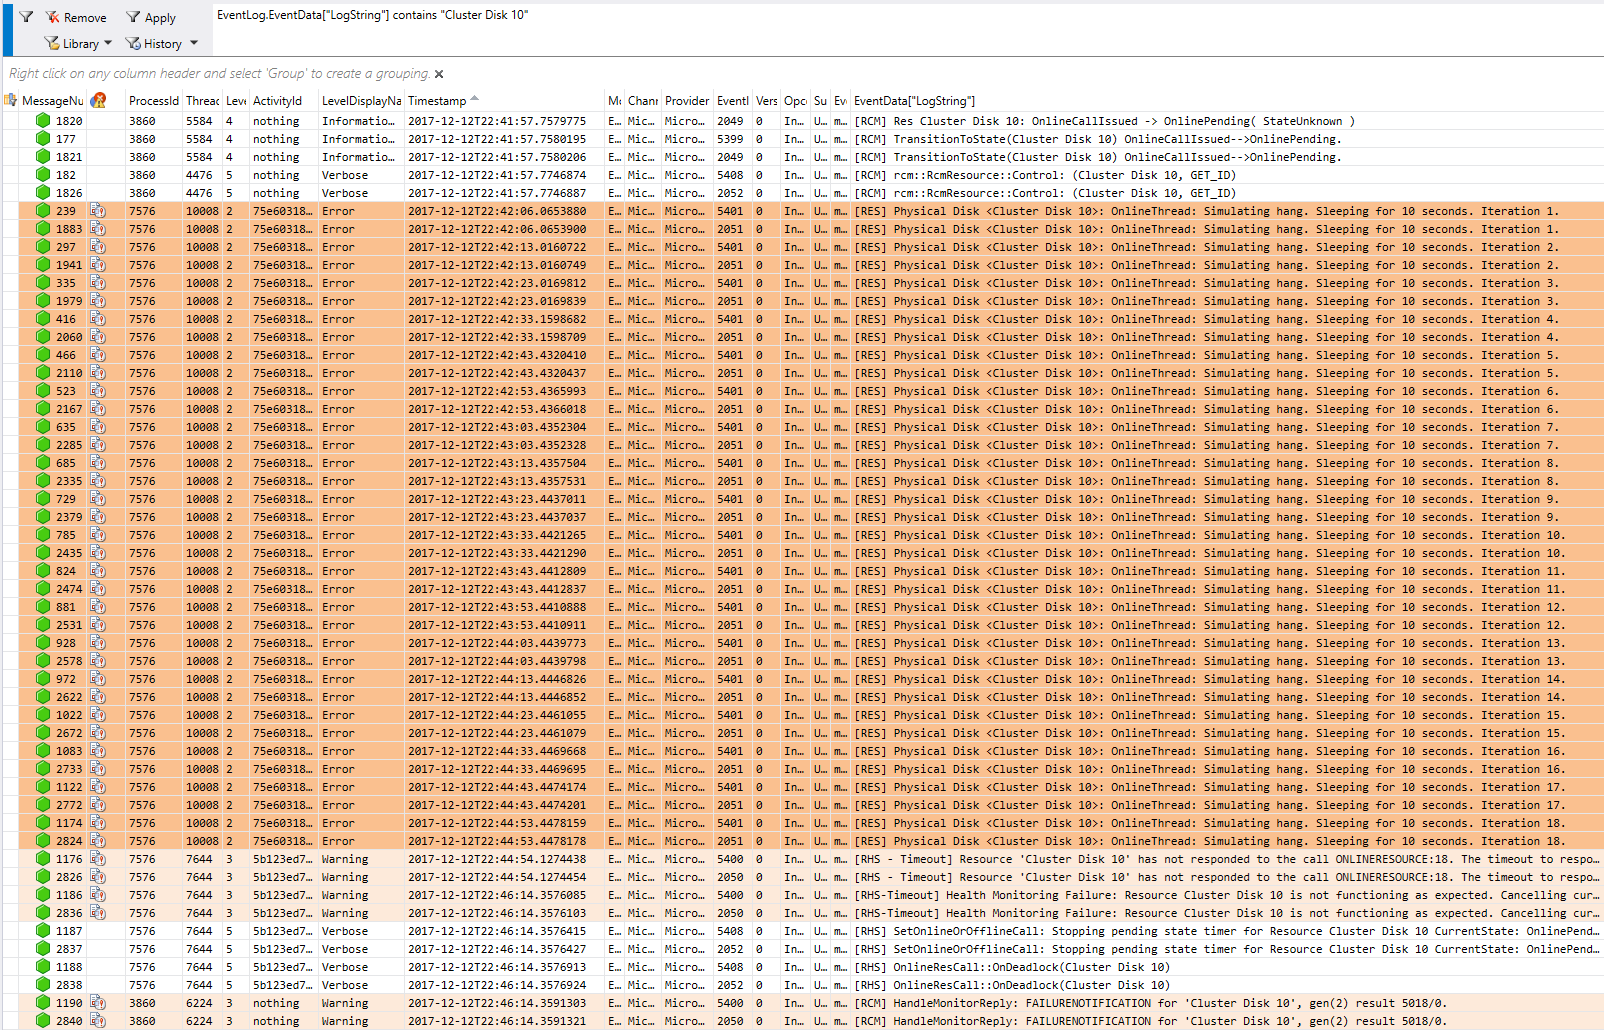The width and height of the screenshot is (1604, 1030).
Task: Click the LevelDisplayName column header
Action: click(360, 100)
